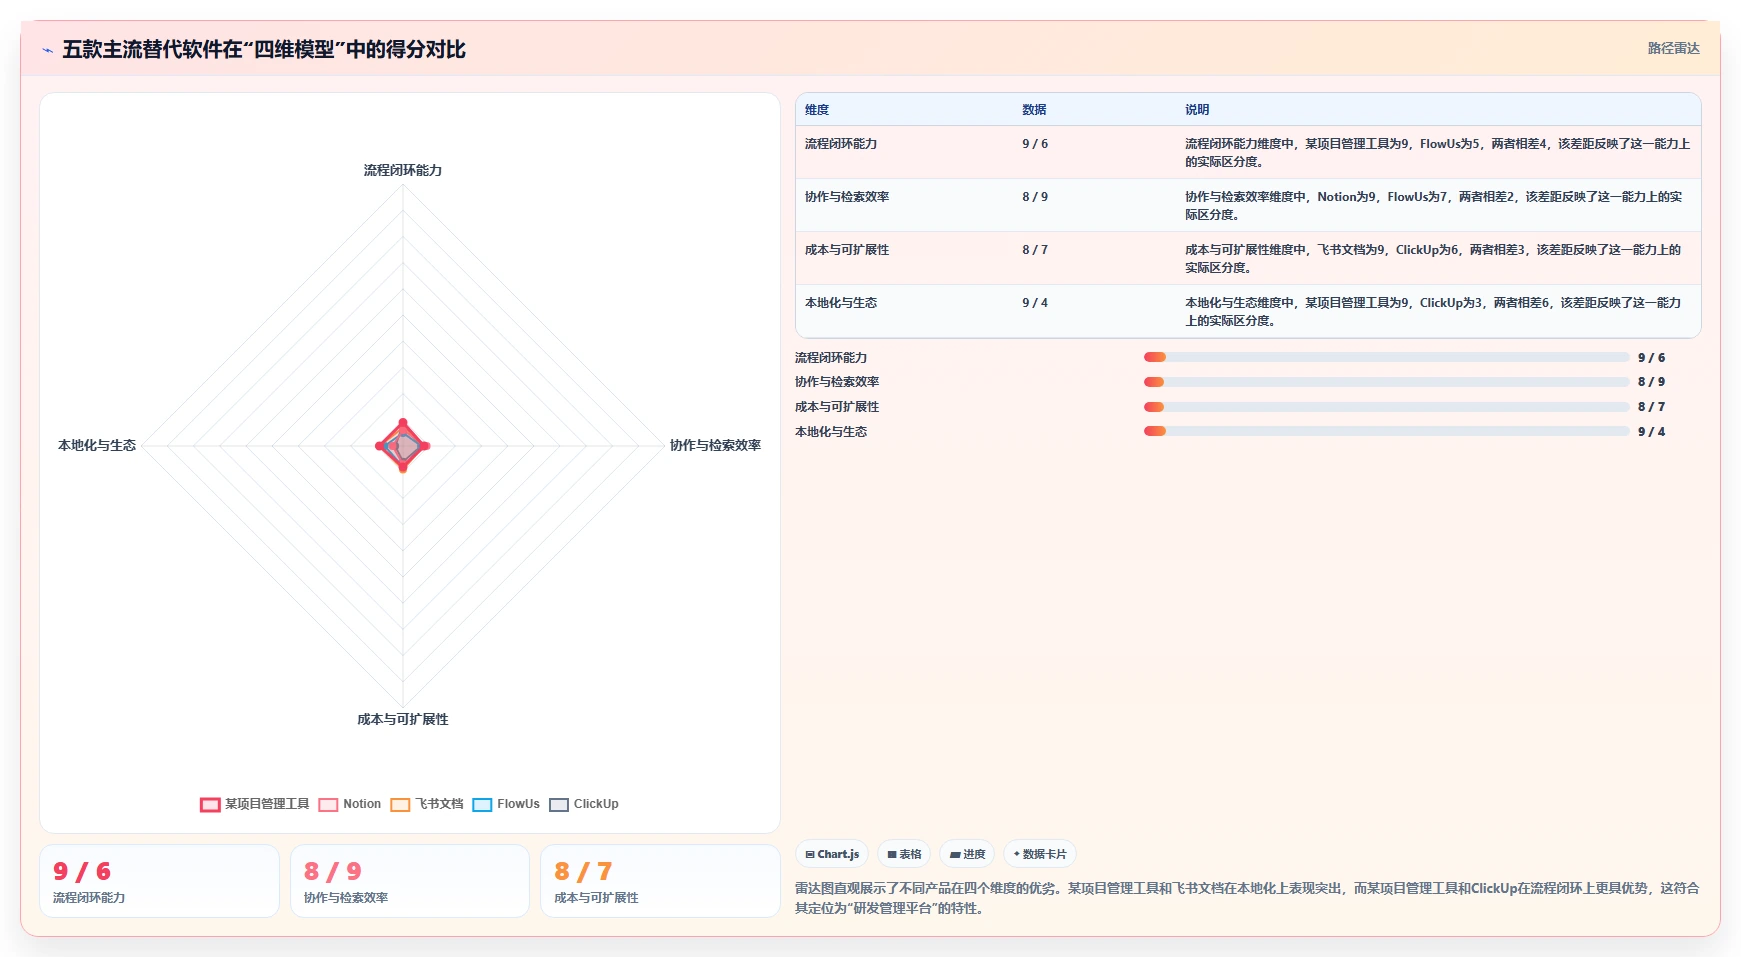
Task: Select the 本地化与生态 table row cell
Action: pos(841,303)
